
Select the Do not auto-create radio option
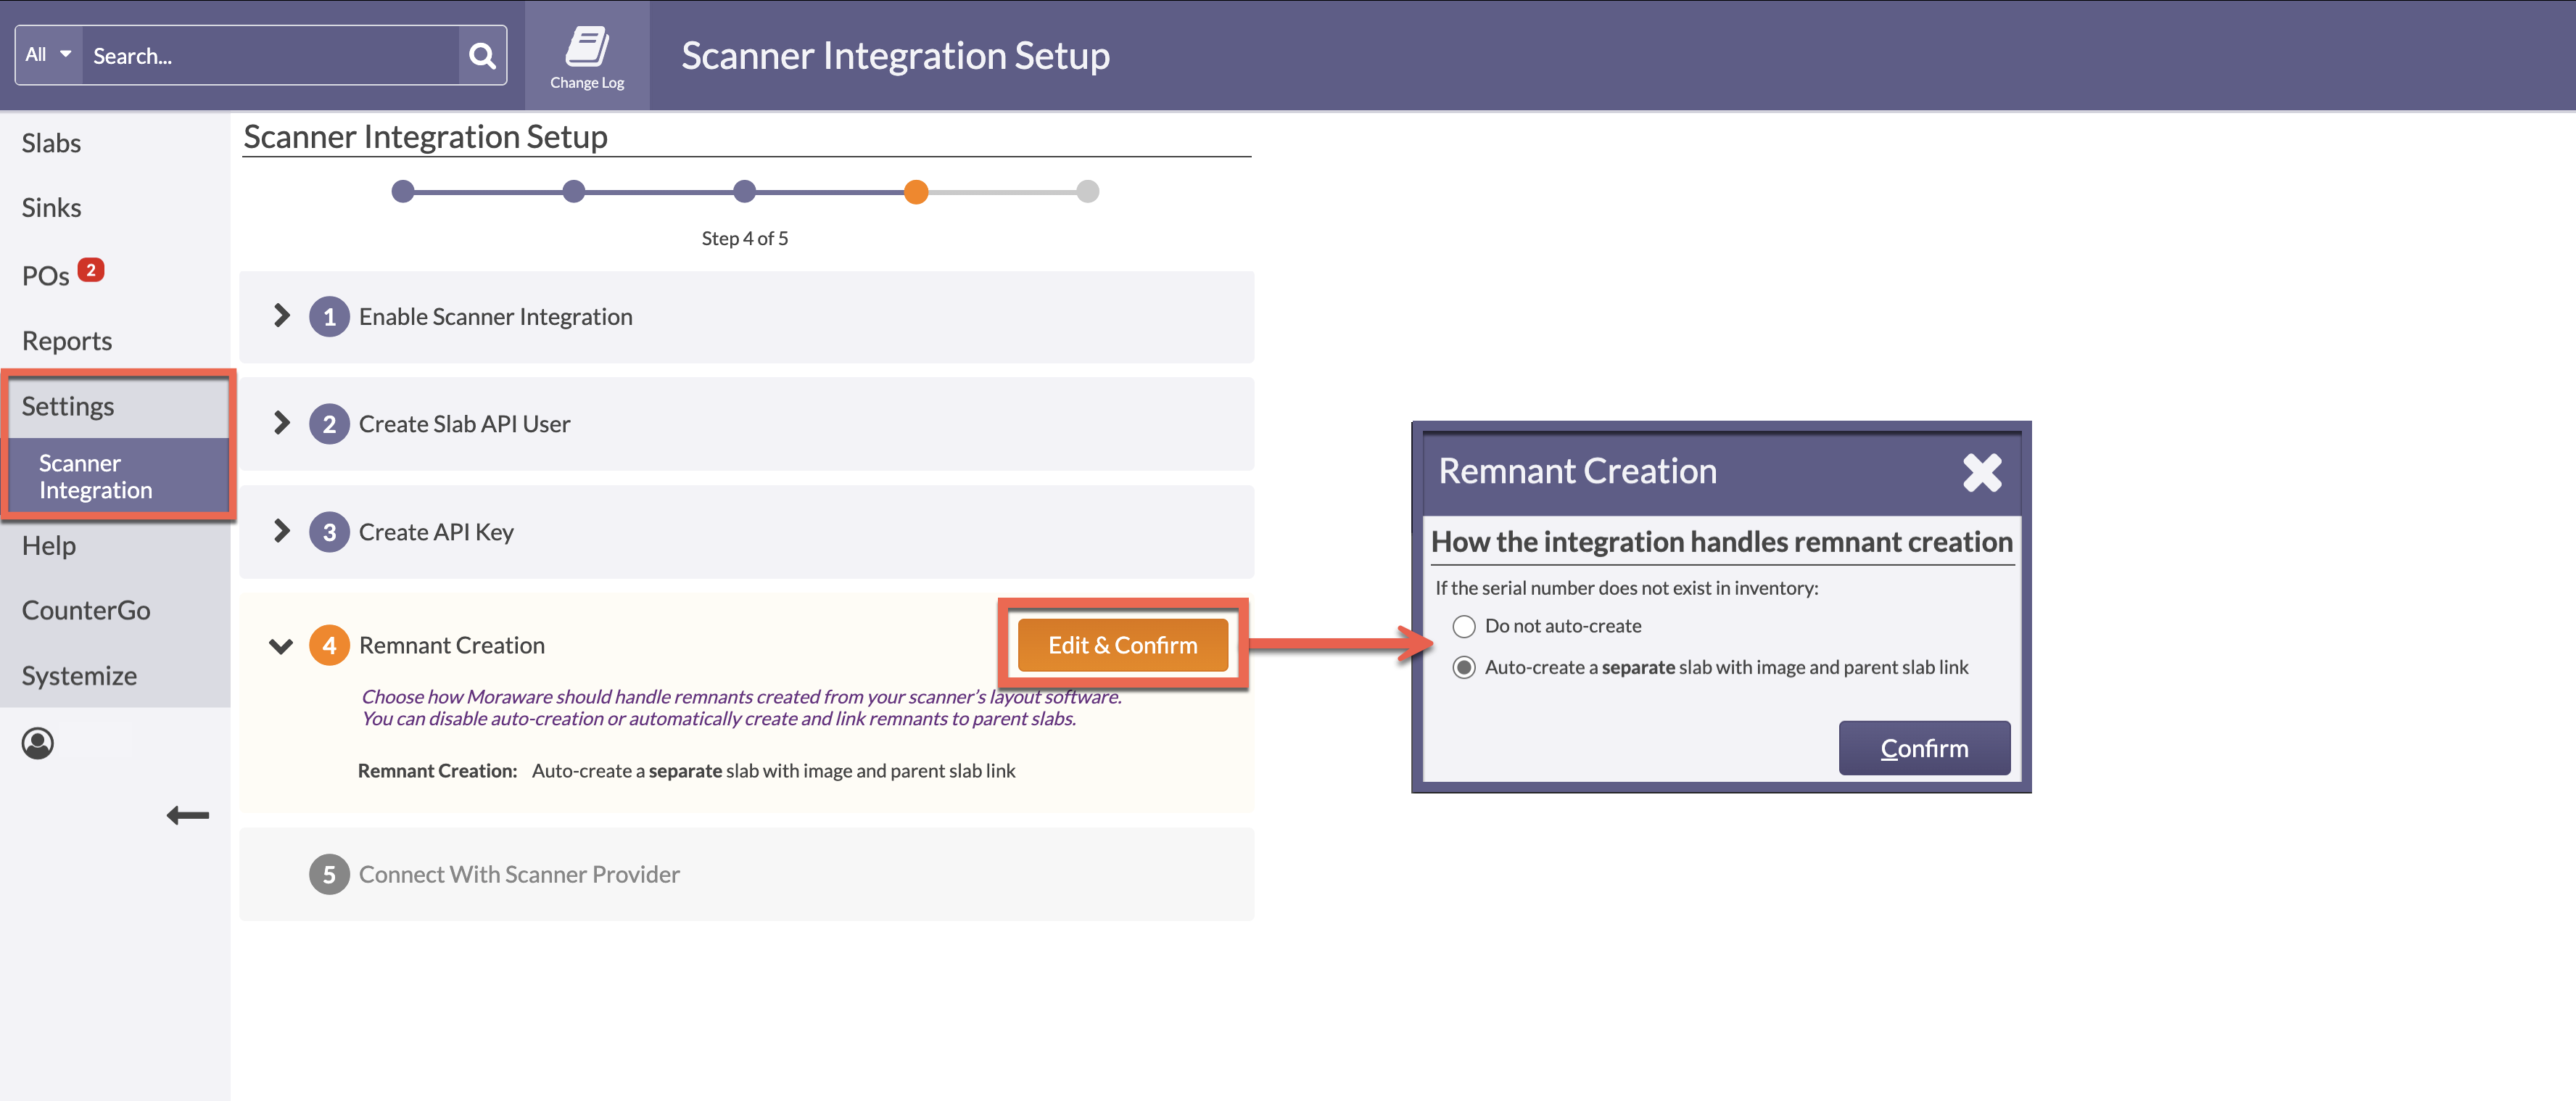pyautogui.click(x=1464, y=626)
